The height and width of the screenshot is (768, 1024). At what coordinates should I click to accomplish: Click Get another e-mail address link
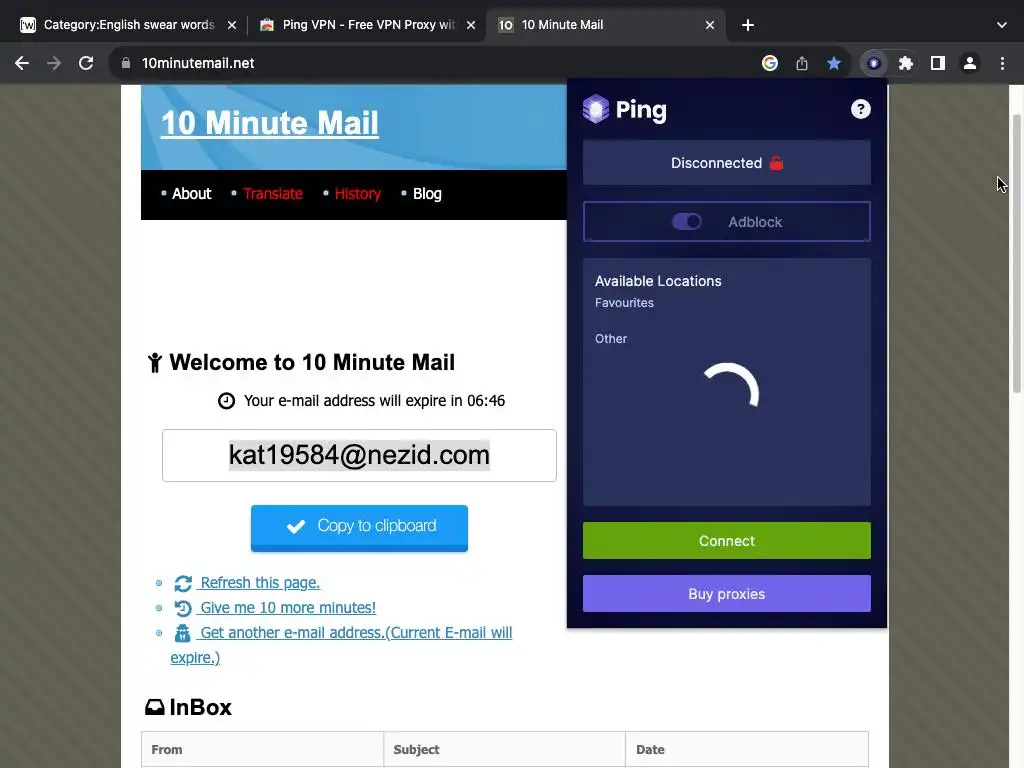356,633
